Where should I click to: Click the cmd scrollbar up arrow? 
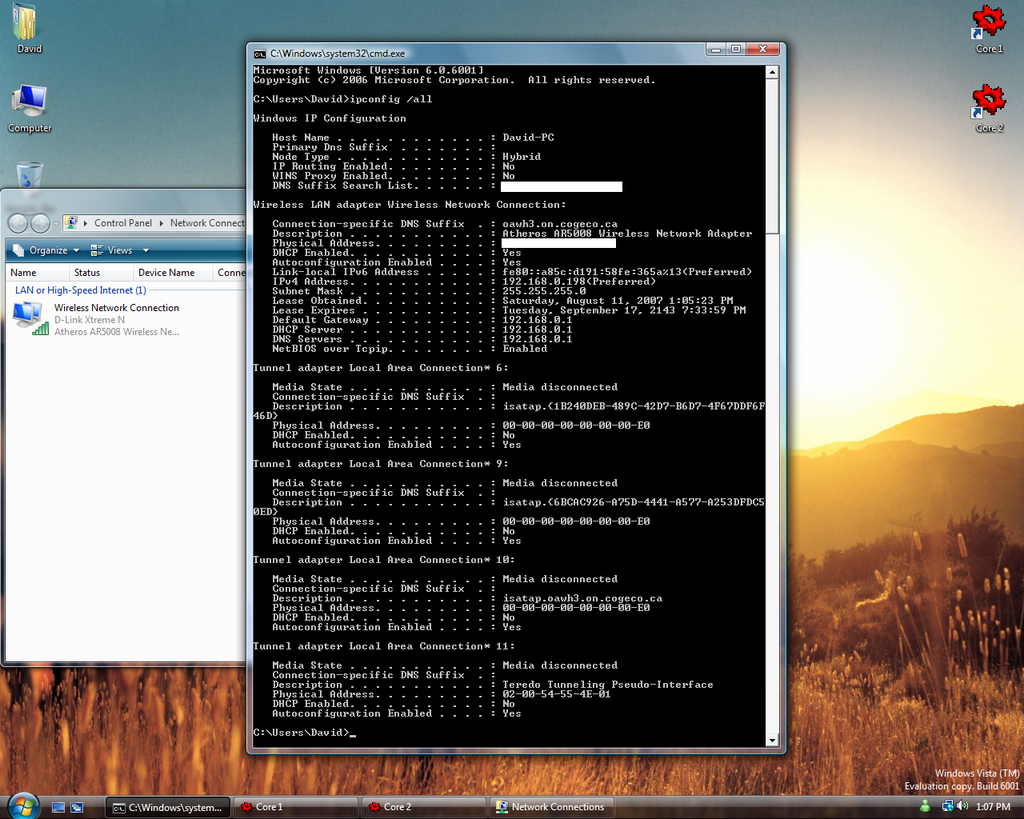(772, 72)
